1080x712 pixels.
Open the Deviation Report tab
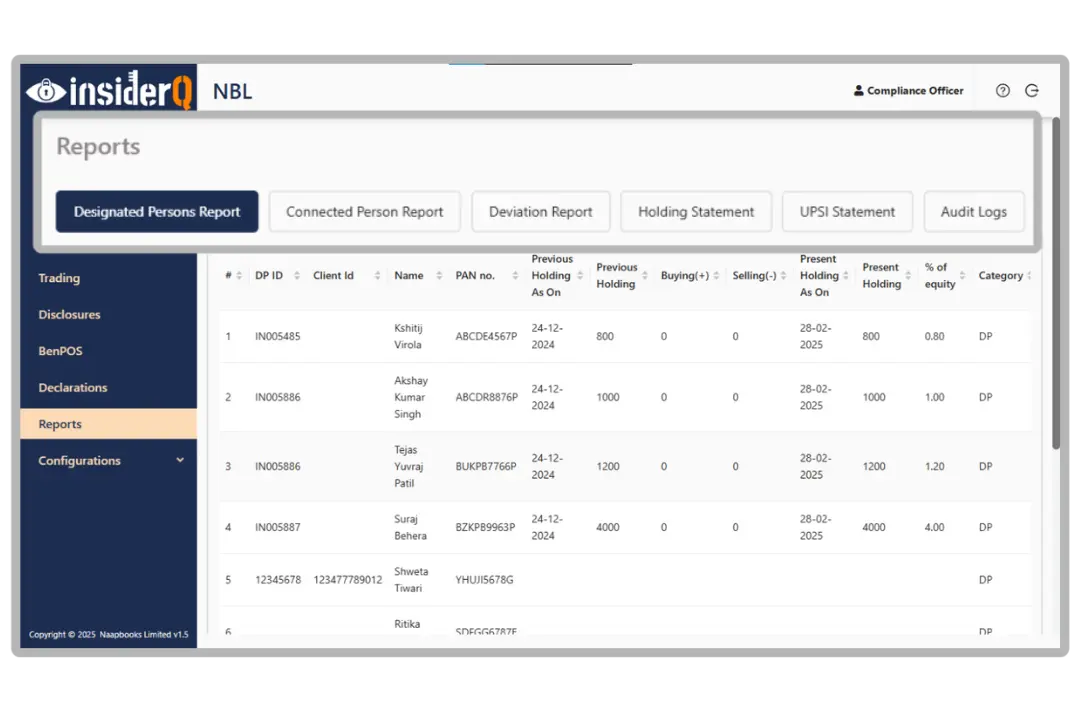coord(541,211)
